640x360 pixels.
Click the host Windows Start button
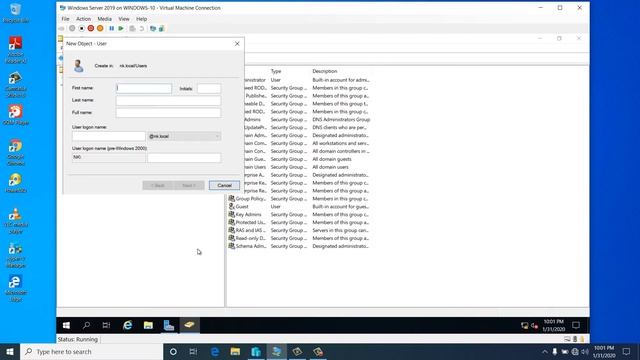click(x=10, y=351)
